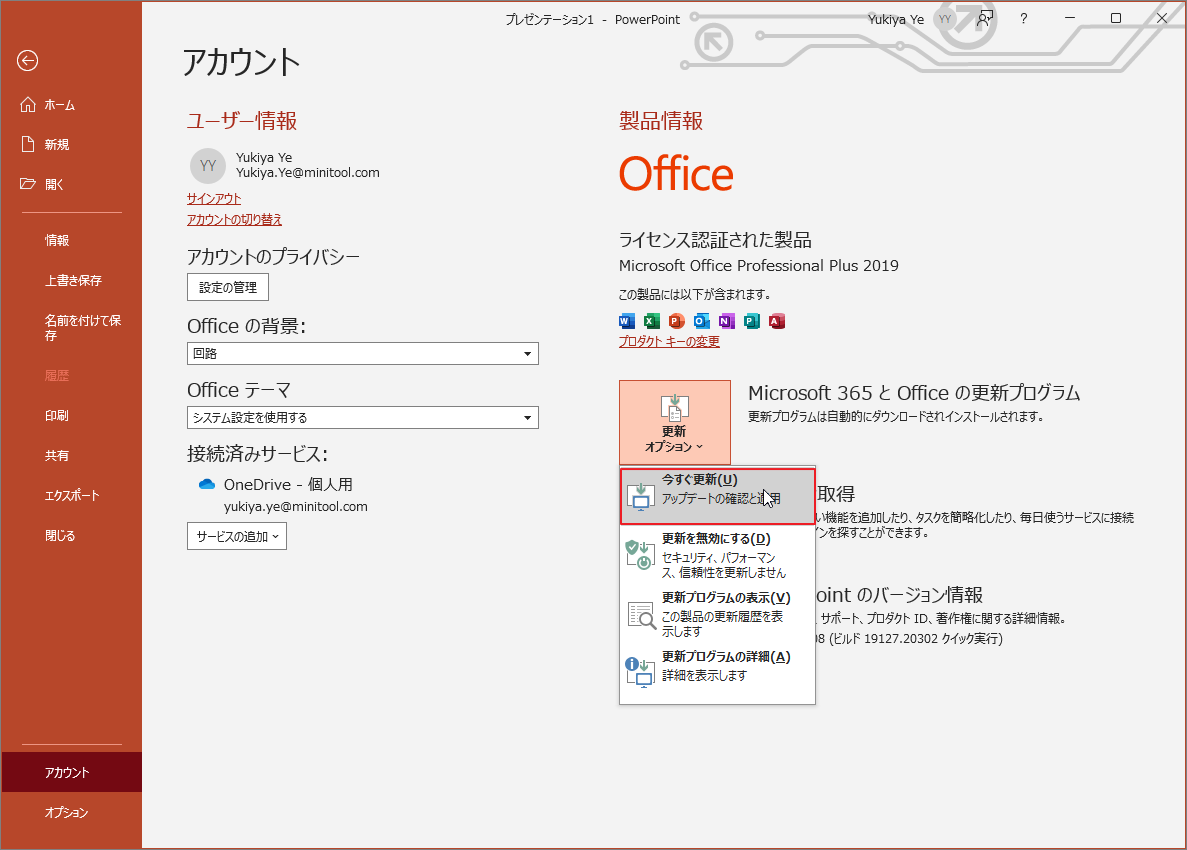Click the Publisher product icon

coord(751,321)
